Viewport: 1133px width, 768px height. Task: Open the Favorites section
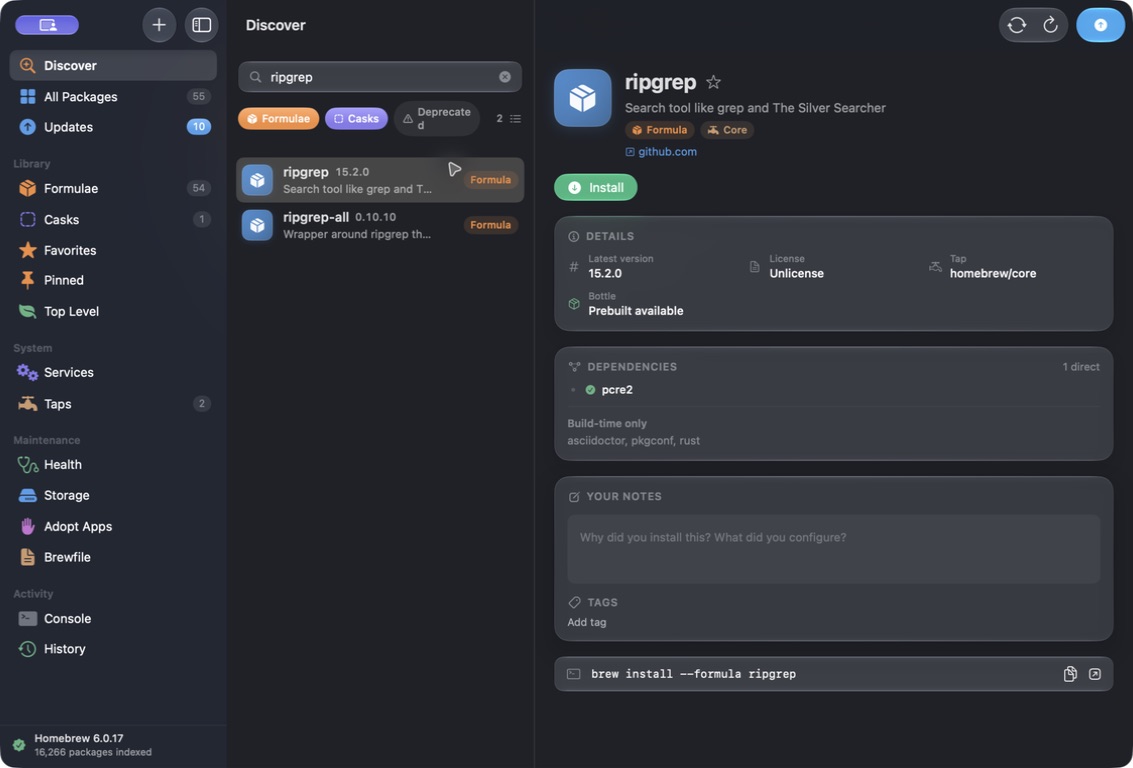click(x=113, y=251)
